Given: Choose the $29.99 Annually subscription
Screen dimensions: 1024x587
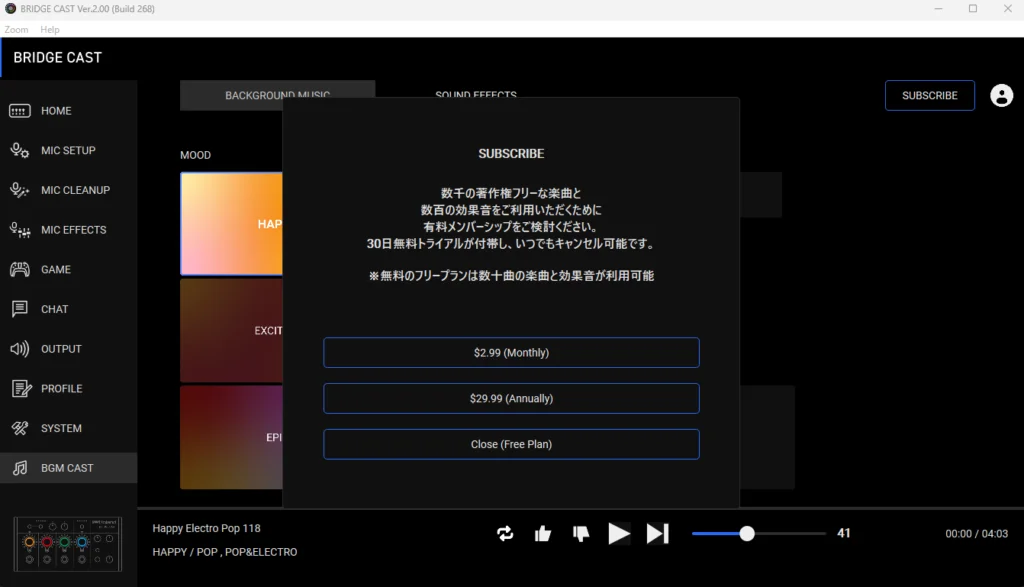Looking at the screenshot, I should [511, 398].
